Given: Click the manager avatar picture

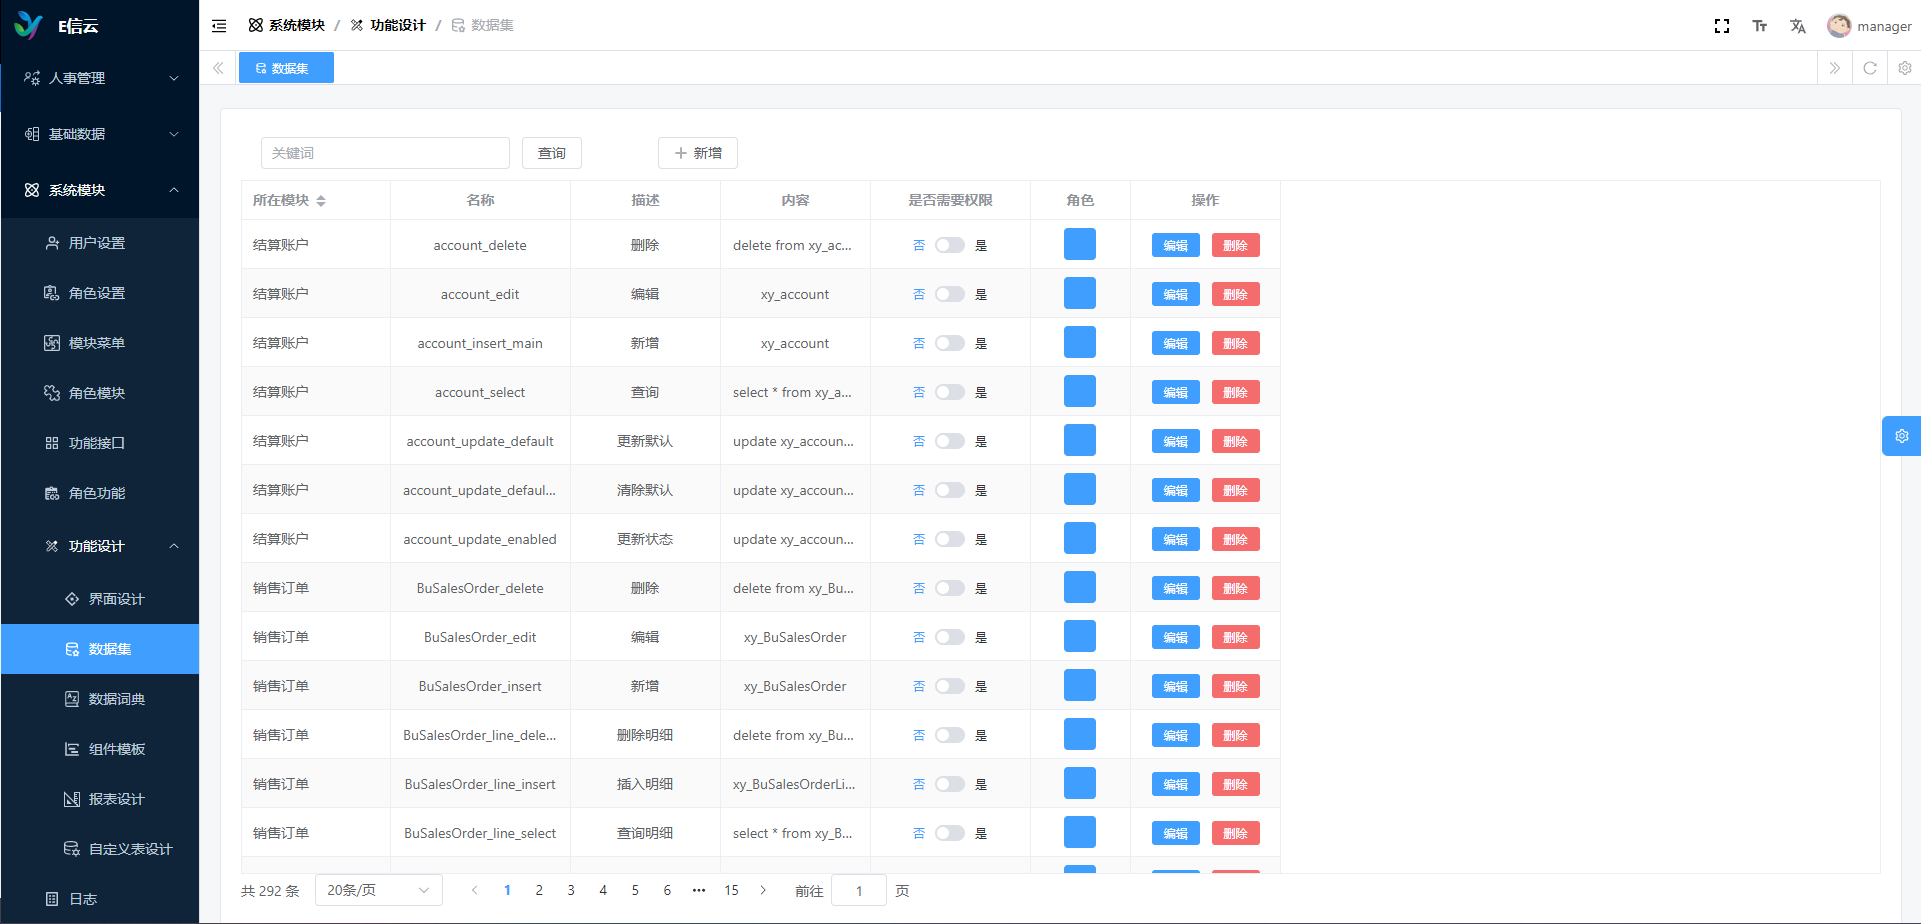Looking at the screenshot, I should [1839, 26].
